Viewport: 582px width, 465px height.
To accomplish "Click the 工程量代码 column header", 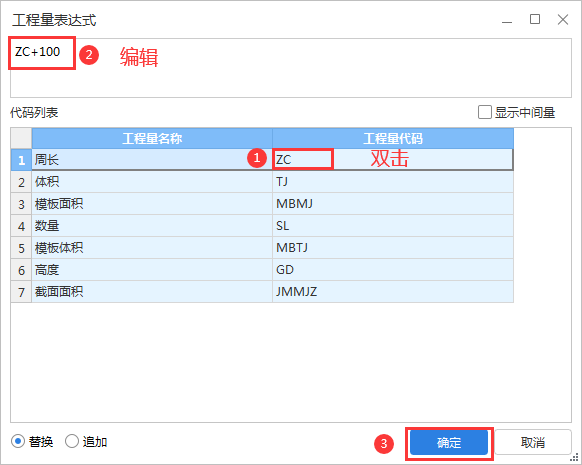I will pyautogui.click(x=393, y=138).
